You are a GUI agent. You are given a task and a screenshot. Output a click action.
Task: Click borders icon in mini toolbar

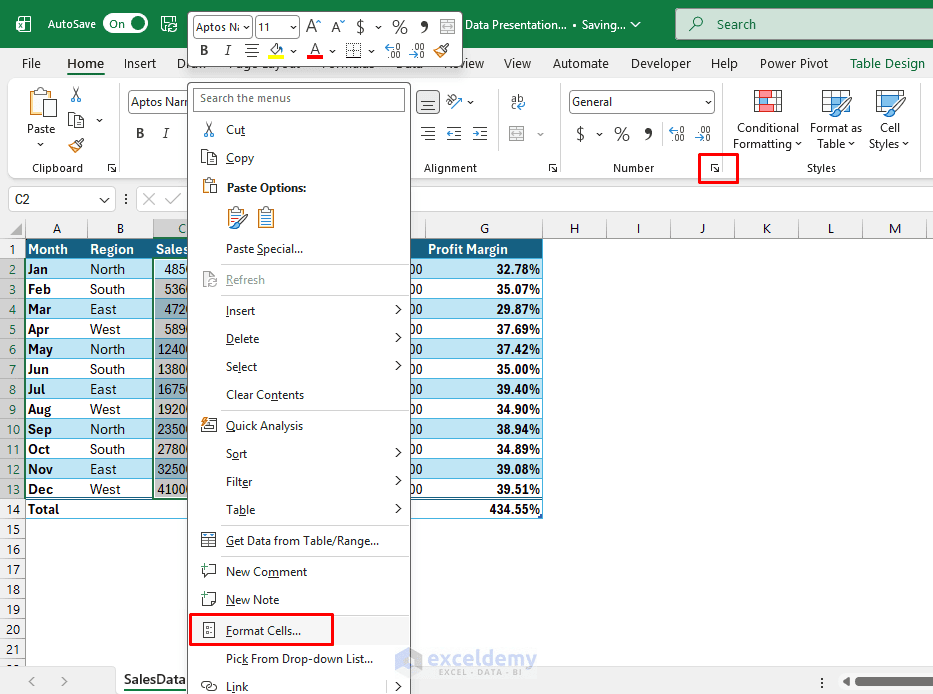tap(353, 51)
